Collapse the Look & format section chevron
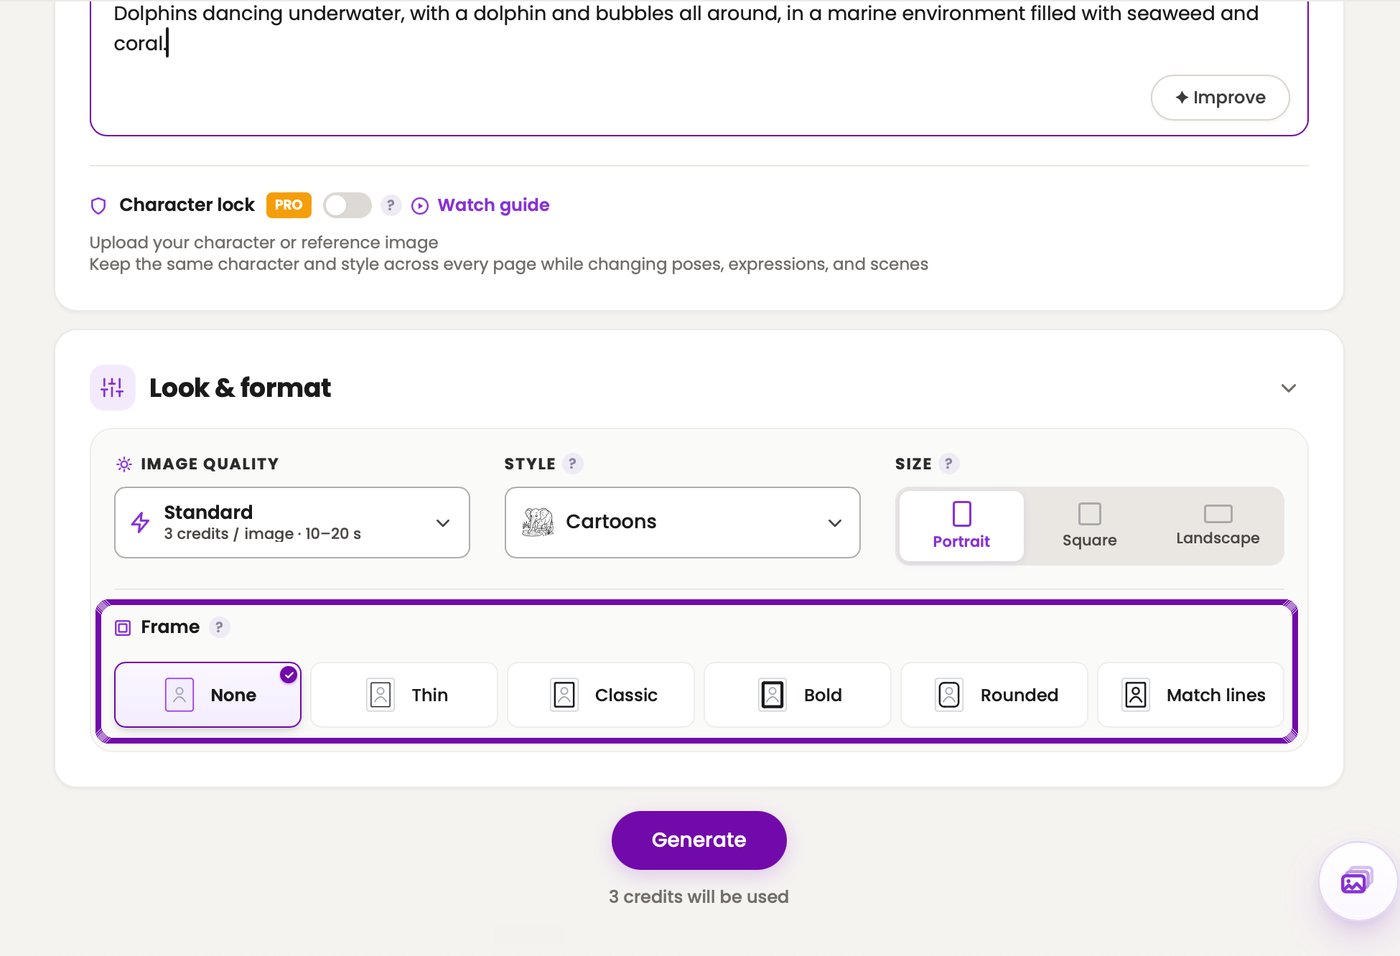Image resolution: width=1400 pixels, height=956 pixels. click(x=1288, y=388)
